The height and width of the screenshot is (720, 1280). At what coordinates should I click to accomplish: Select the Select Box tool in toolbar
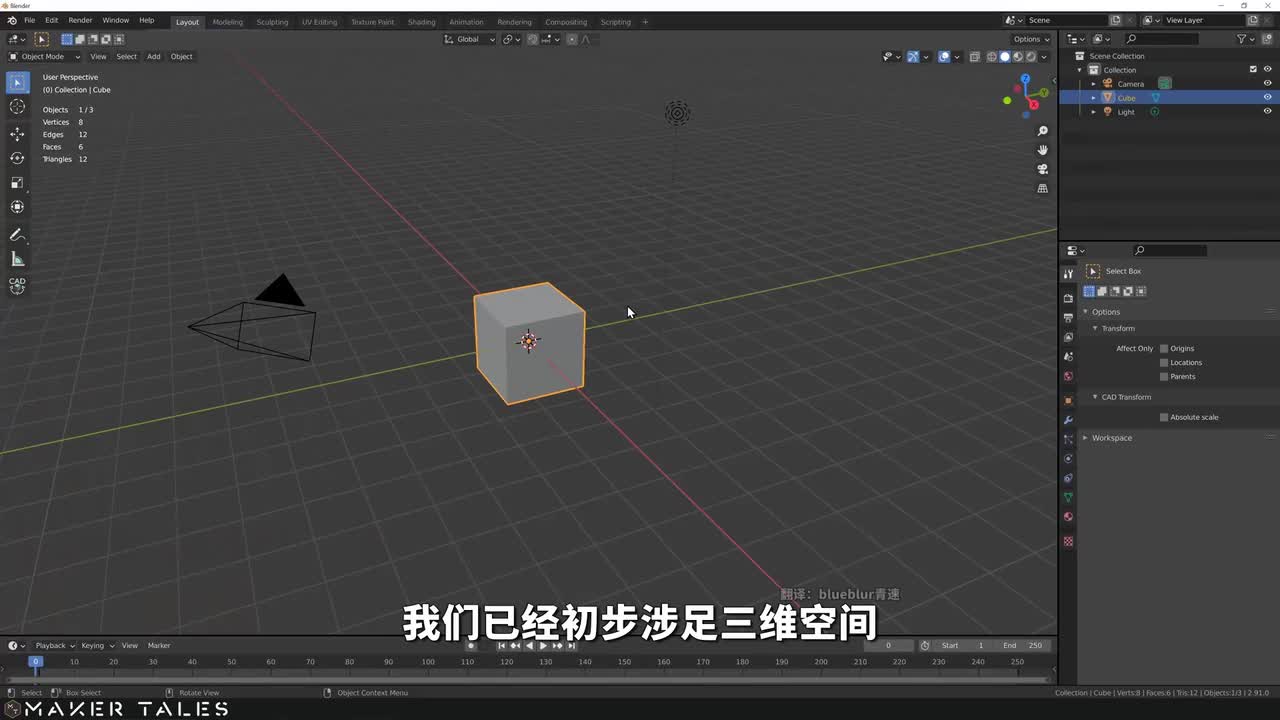coord(17,83)
